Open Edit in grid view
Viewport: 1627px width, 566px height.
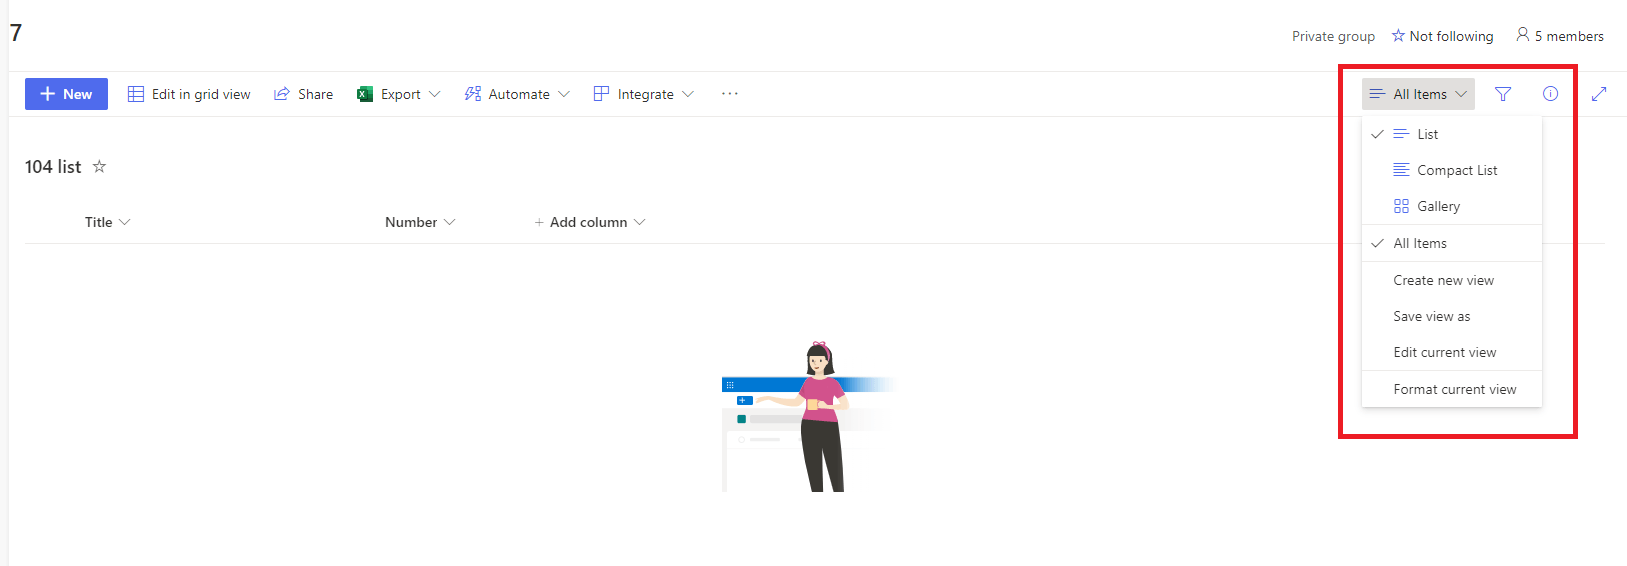(x=189, y=94)
